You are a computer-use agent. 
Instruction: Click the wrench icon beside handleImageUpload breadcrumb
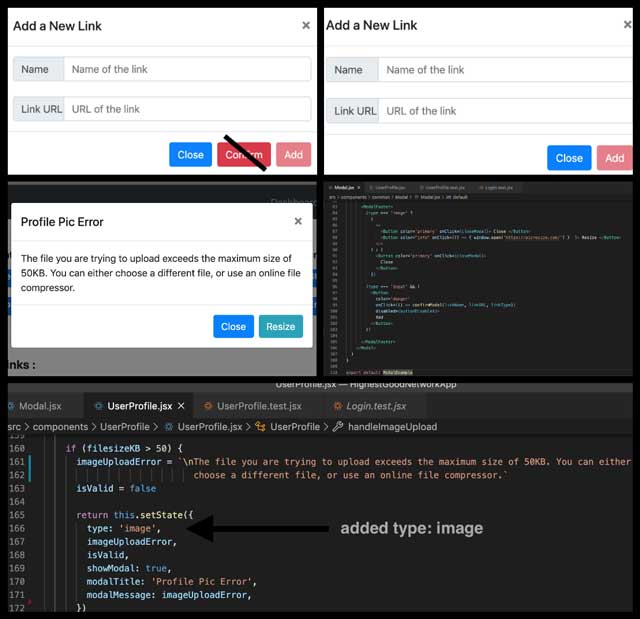pyautogui.click(x=338, y=427)
